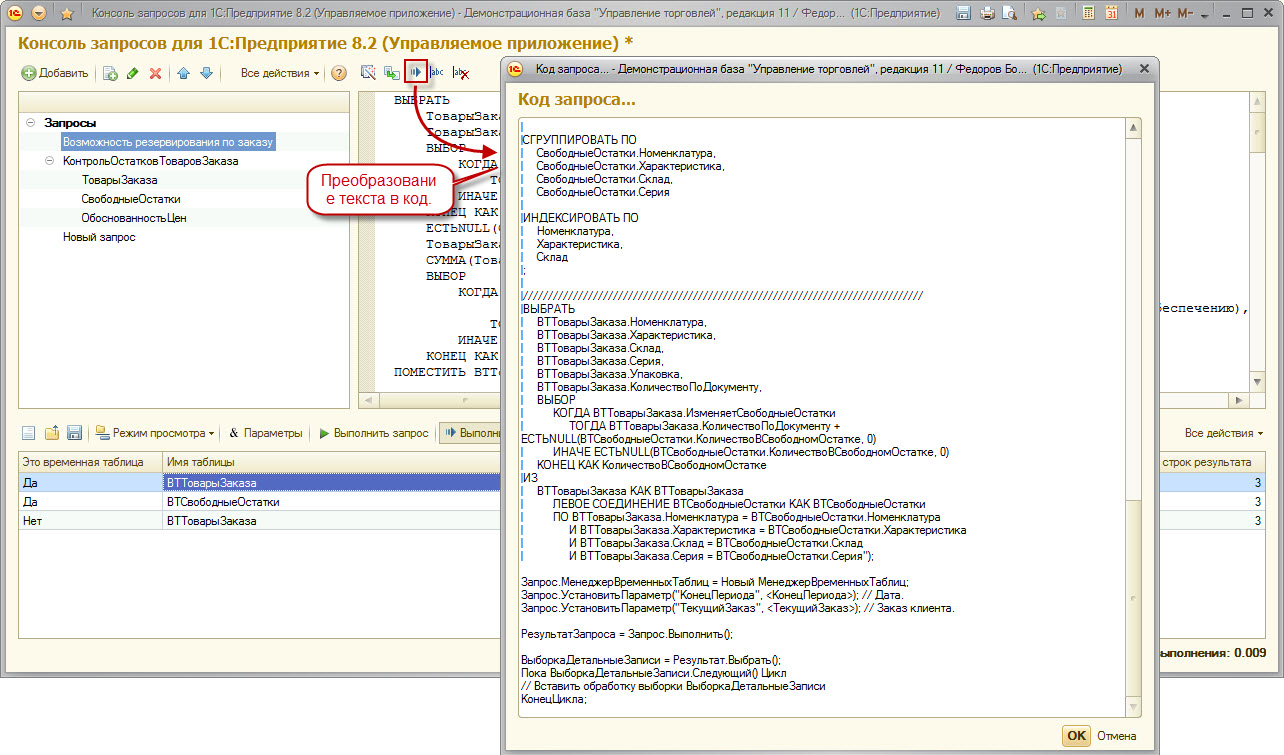Click Отмена in the Код запроса dialog
1284x755 pixels.
click(1117, 736)
